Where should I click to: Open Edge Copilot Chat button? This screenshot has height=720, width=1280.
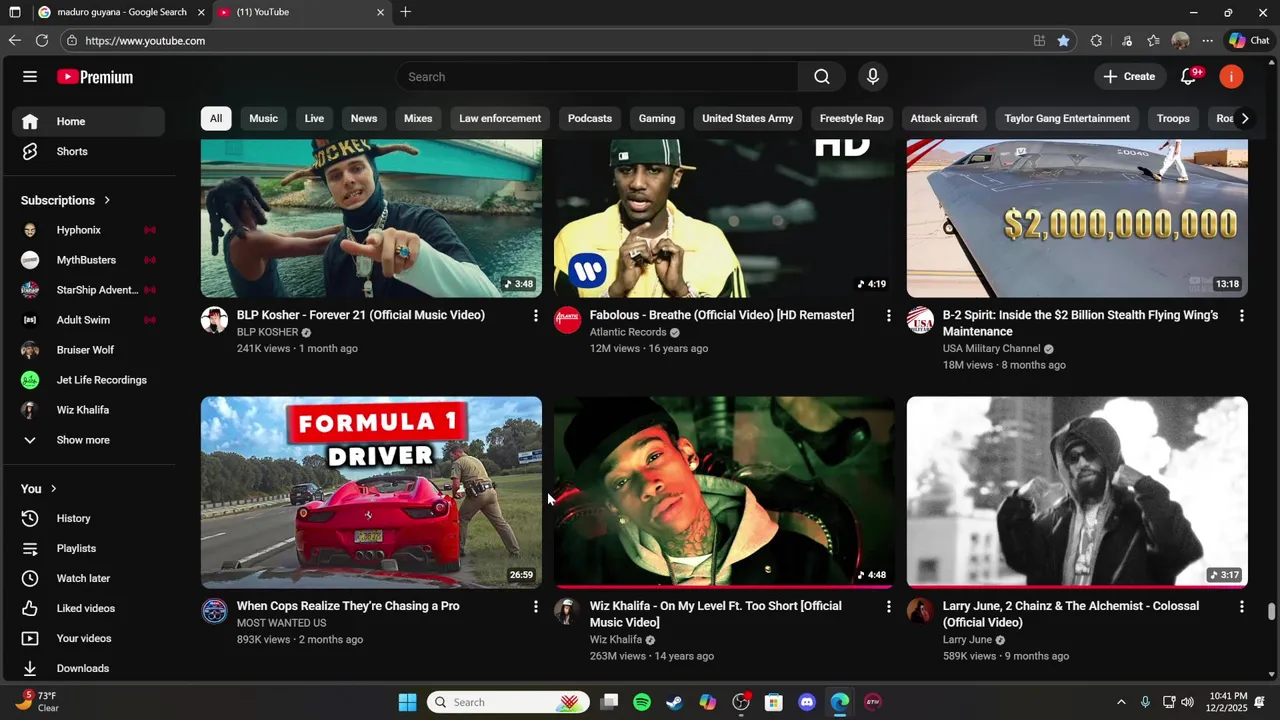pos(1249,41)
